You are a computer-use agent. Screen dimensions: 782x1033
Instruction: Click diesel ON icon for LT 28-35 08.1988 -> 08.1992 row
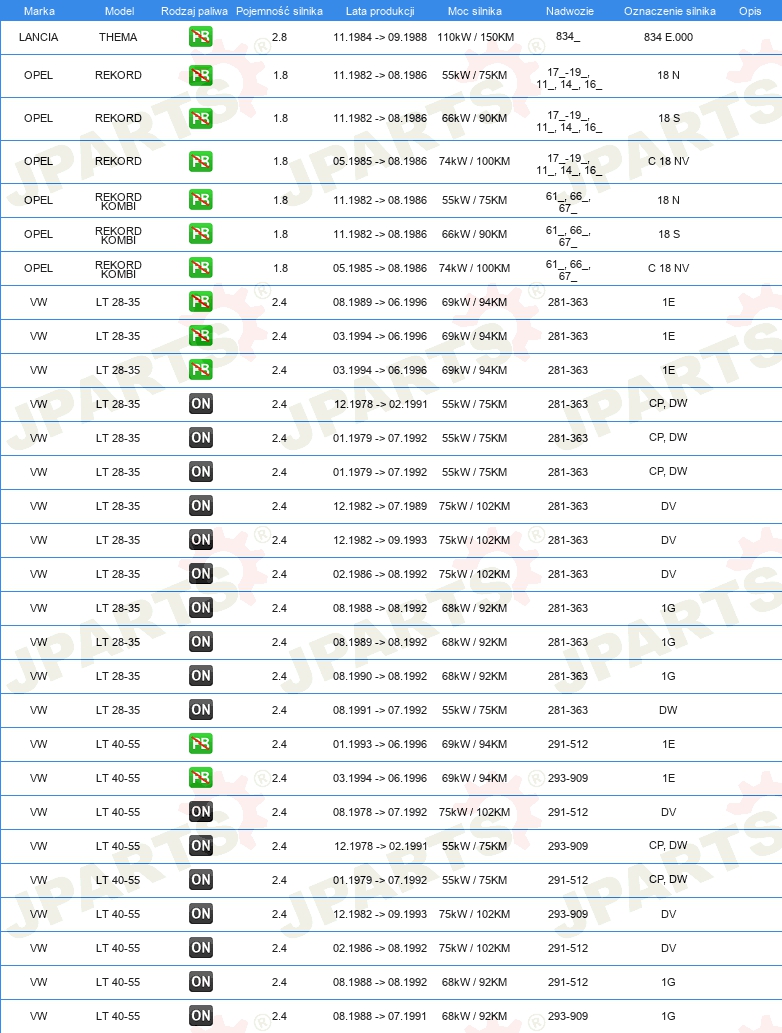point(201,608)
